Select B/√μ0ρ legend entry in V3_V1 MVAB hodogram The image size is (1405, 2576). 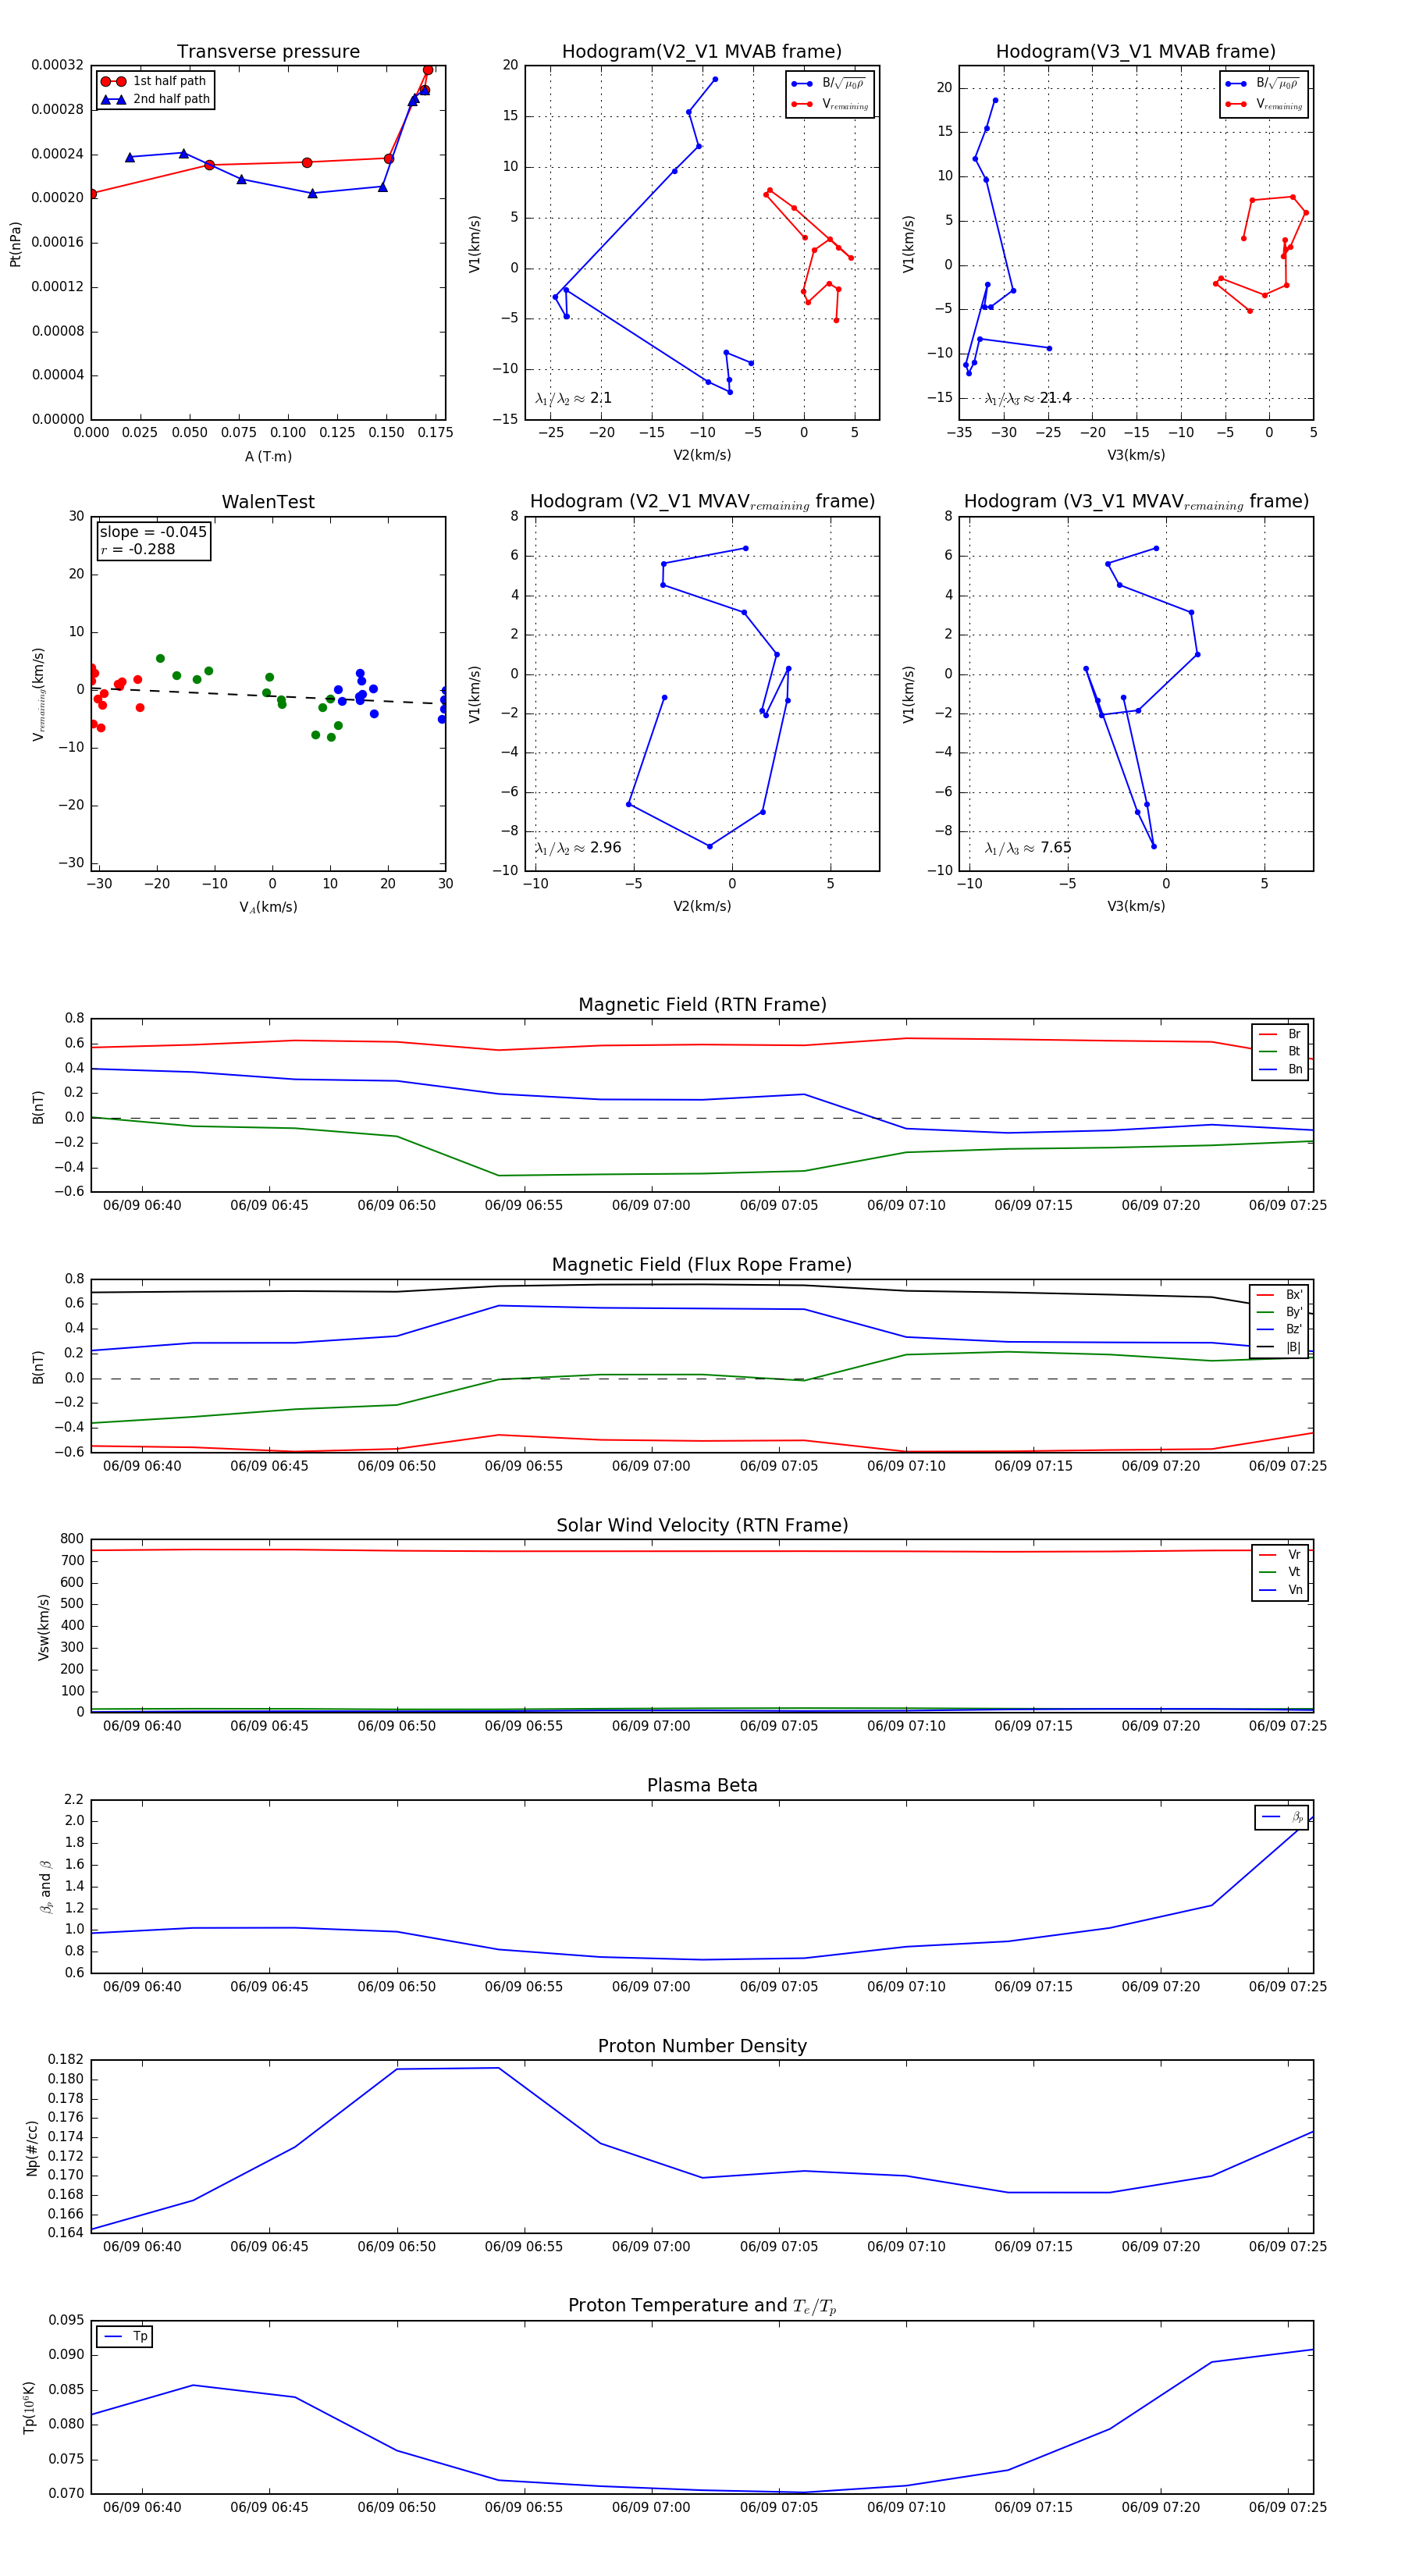coord(1263,83)
